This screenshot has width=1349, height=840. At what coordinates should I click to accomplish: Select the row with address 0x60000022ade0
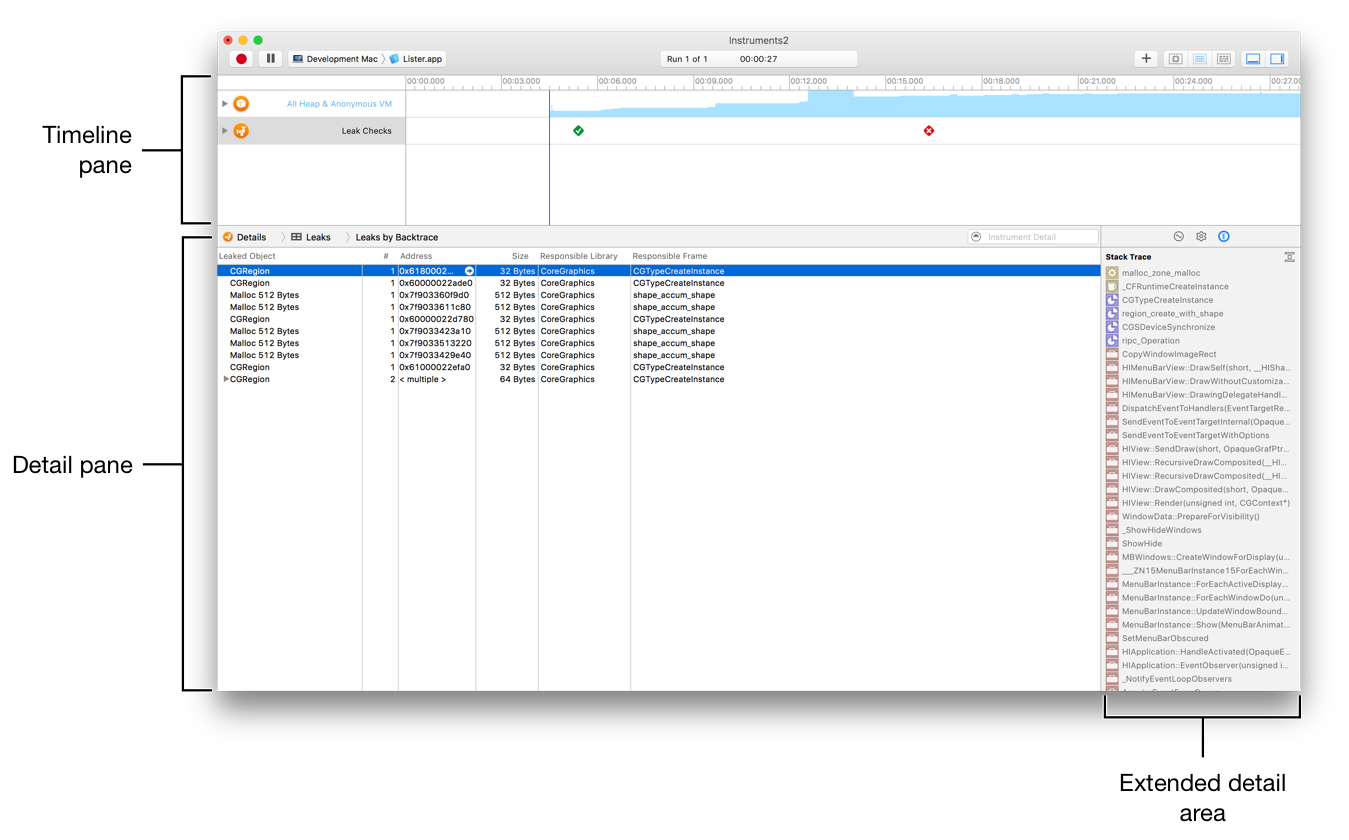[x=659, y=283]
